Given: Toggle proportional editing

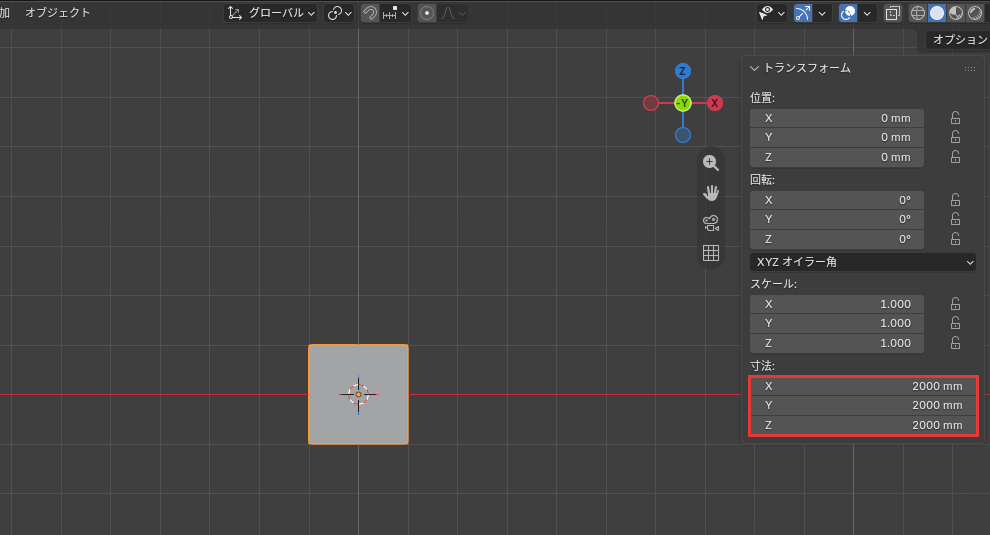Looking at the screenshot, I should (x=427, y=13).
